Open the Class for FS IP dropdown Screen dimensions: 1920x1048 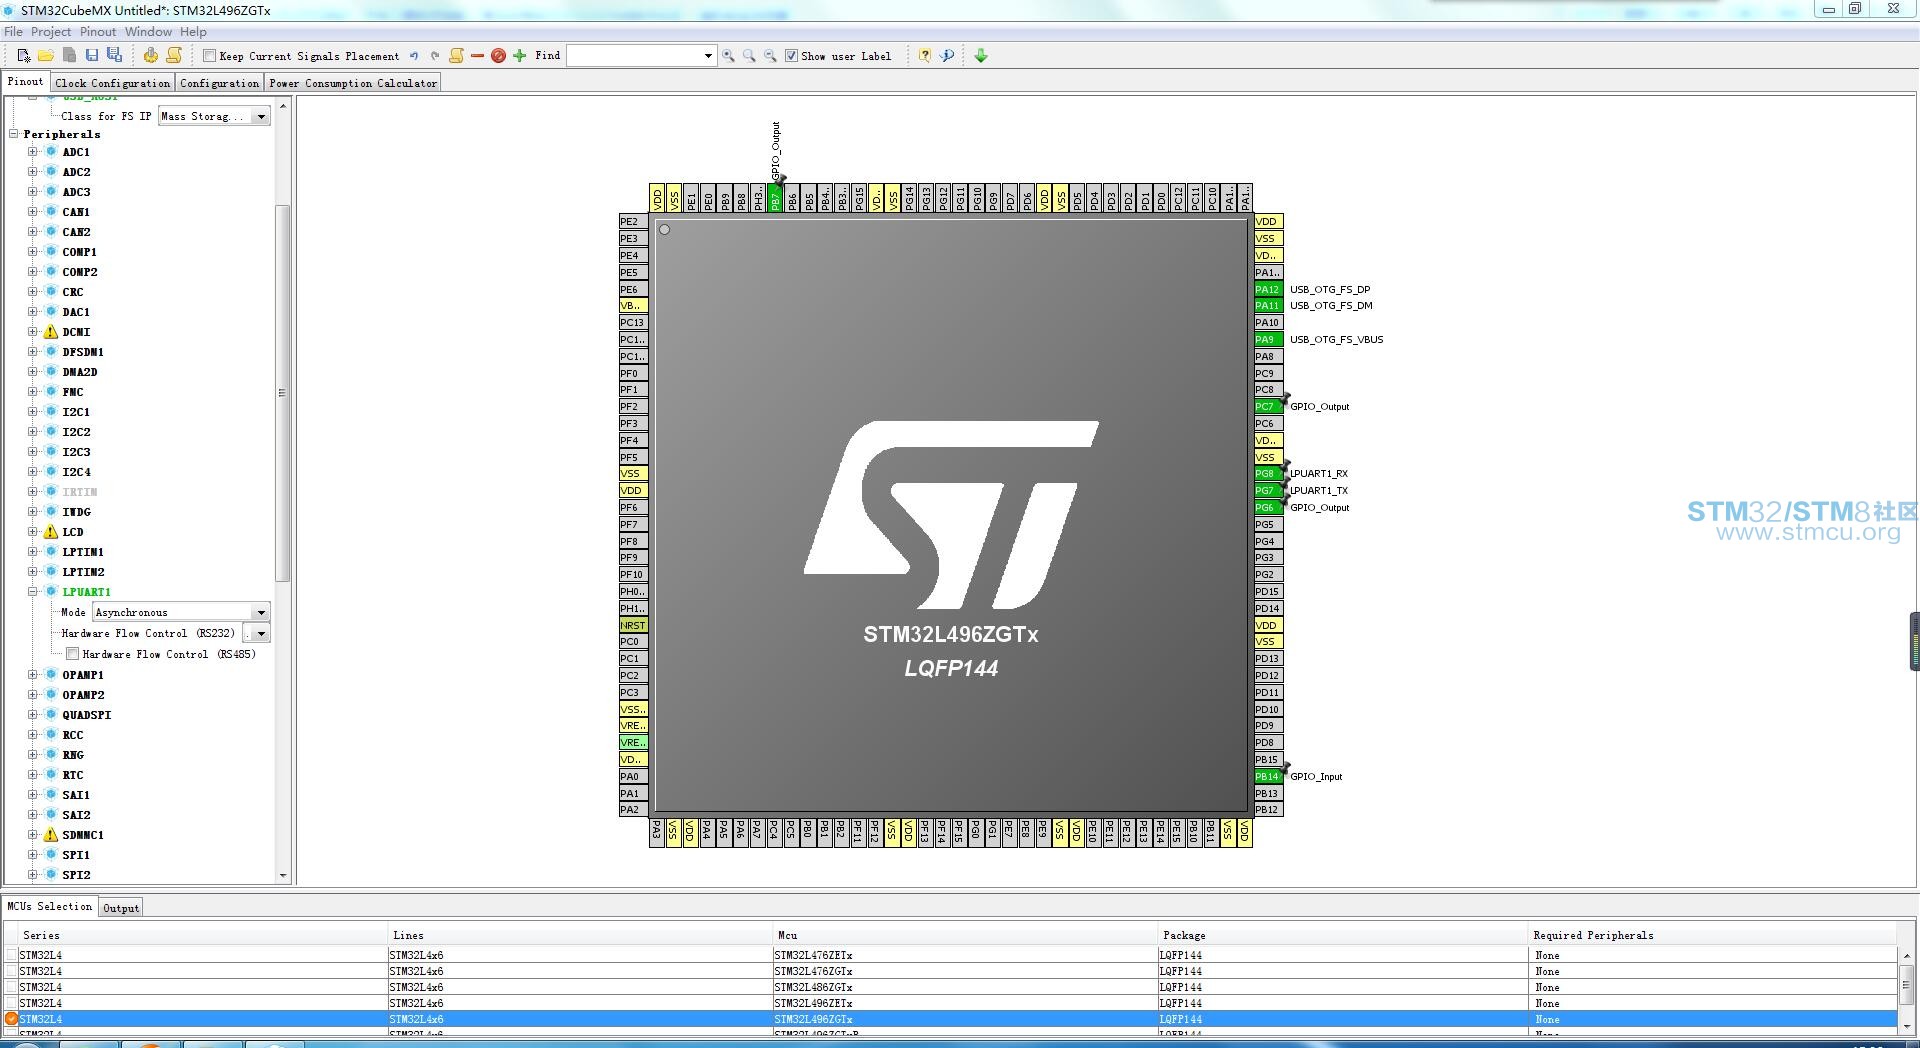pos(262,117)
